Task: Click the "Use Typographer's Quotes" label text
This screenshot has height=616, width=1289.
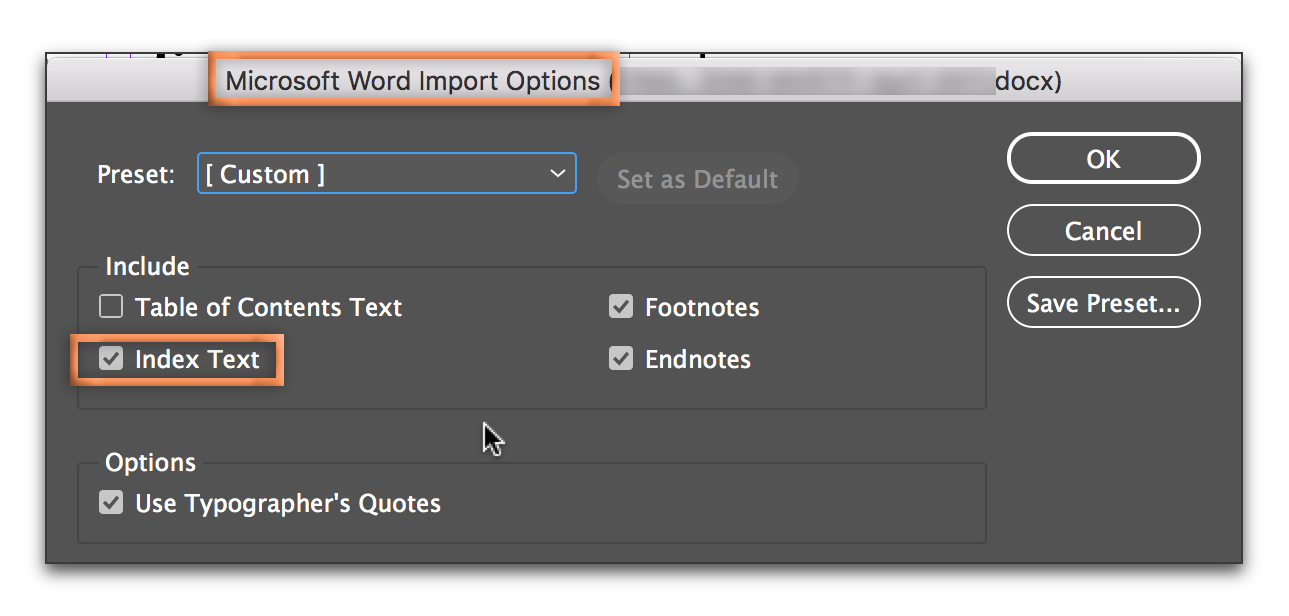Action: point(288,503)
